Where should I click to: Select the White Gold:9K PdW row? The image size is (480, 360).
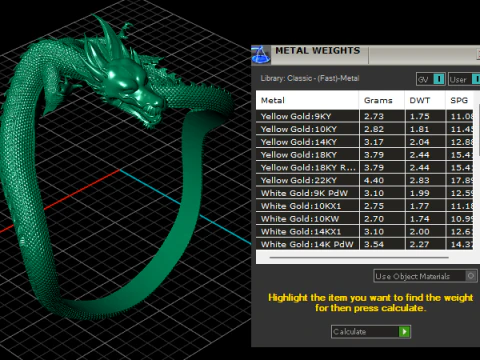pos(364,193)
